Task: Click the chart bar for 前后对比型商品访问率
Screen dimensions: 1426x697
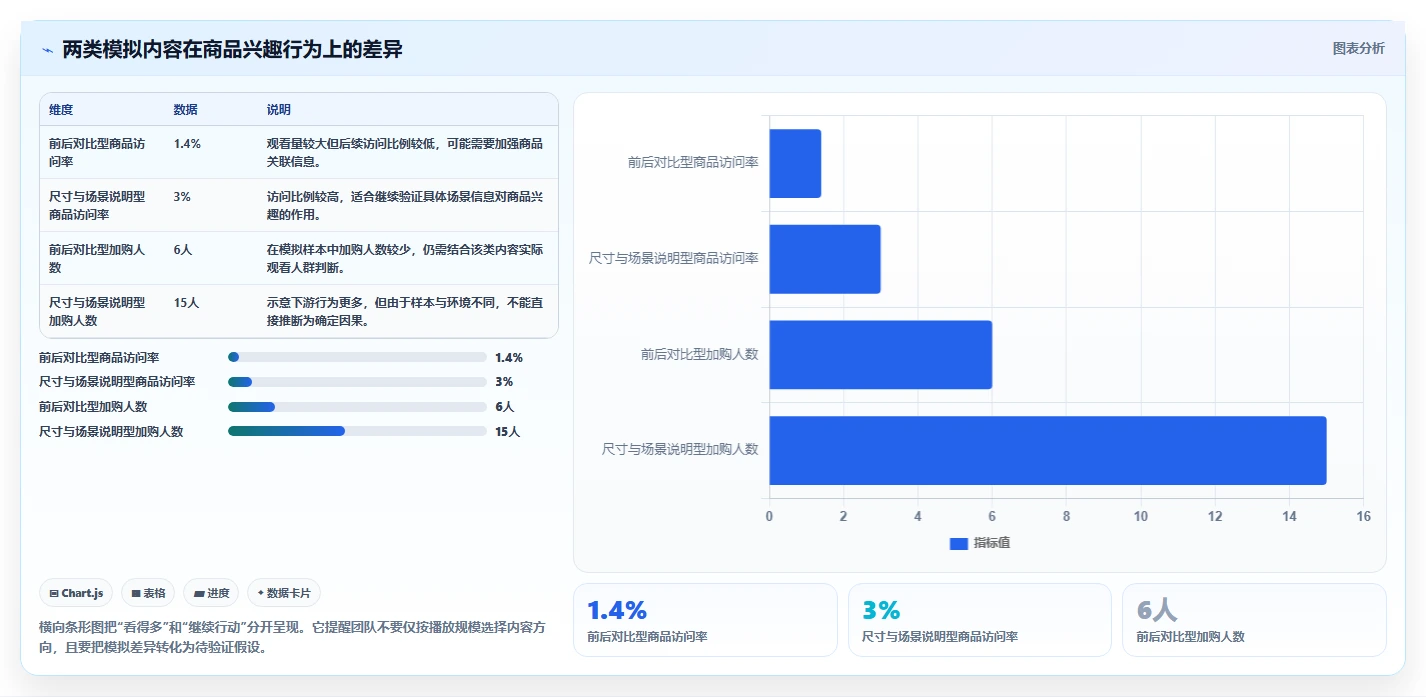Action: (795, 163)
